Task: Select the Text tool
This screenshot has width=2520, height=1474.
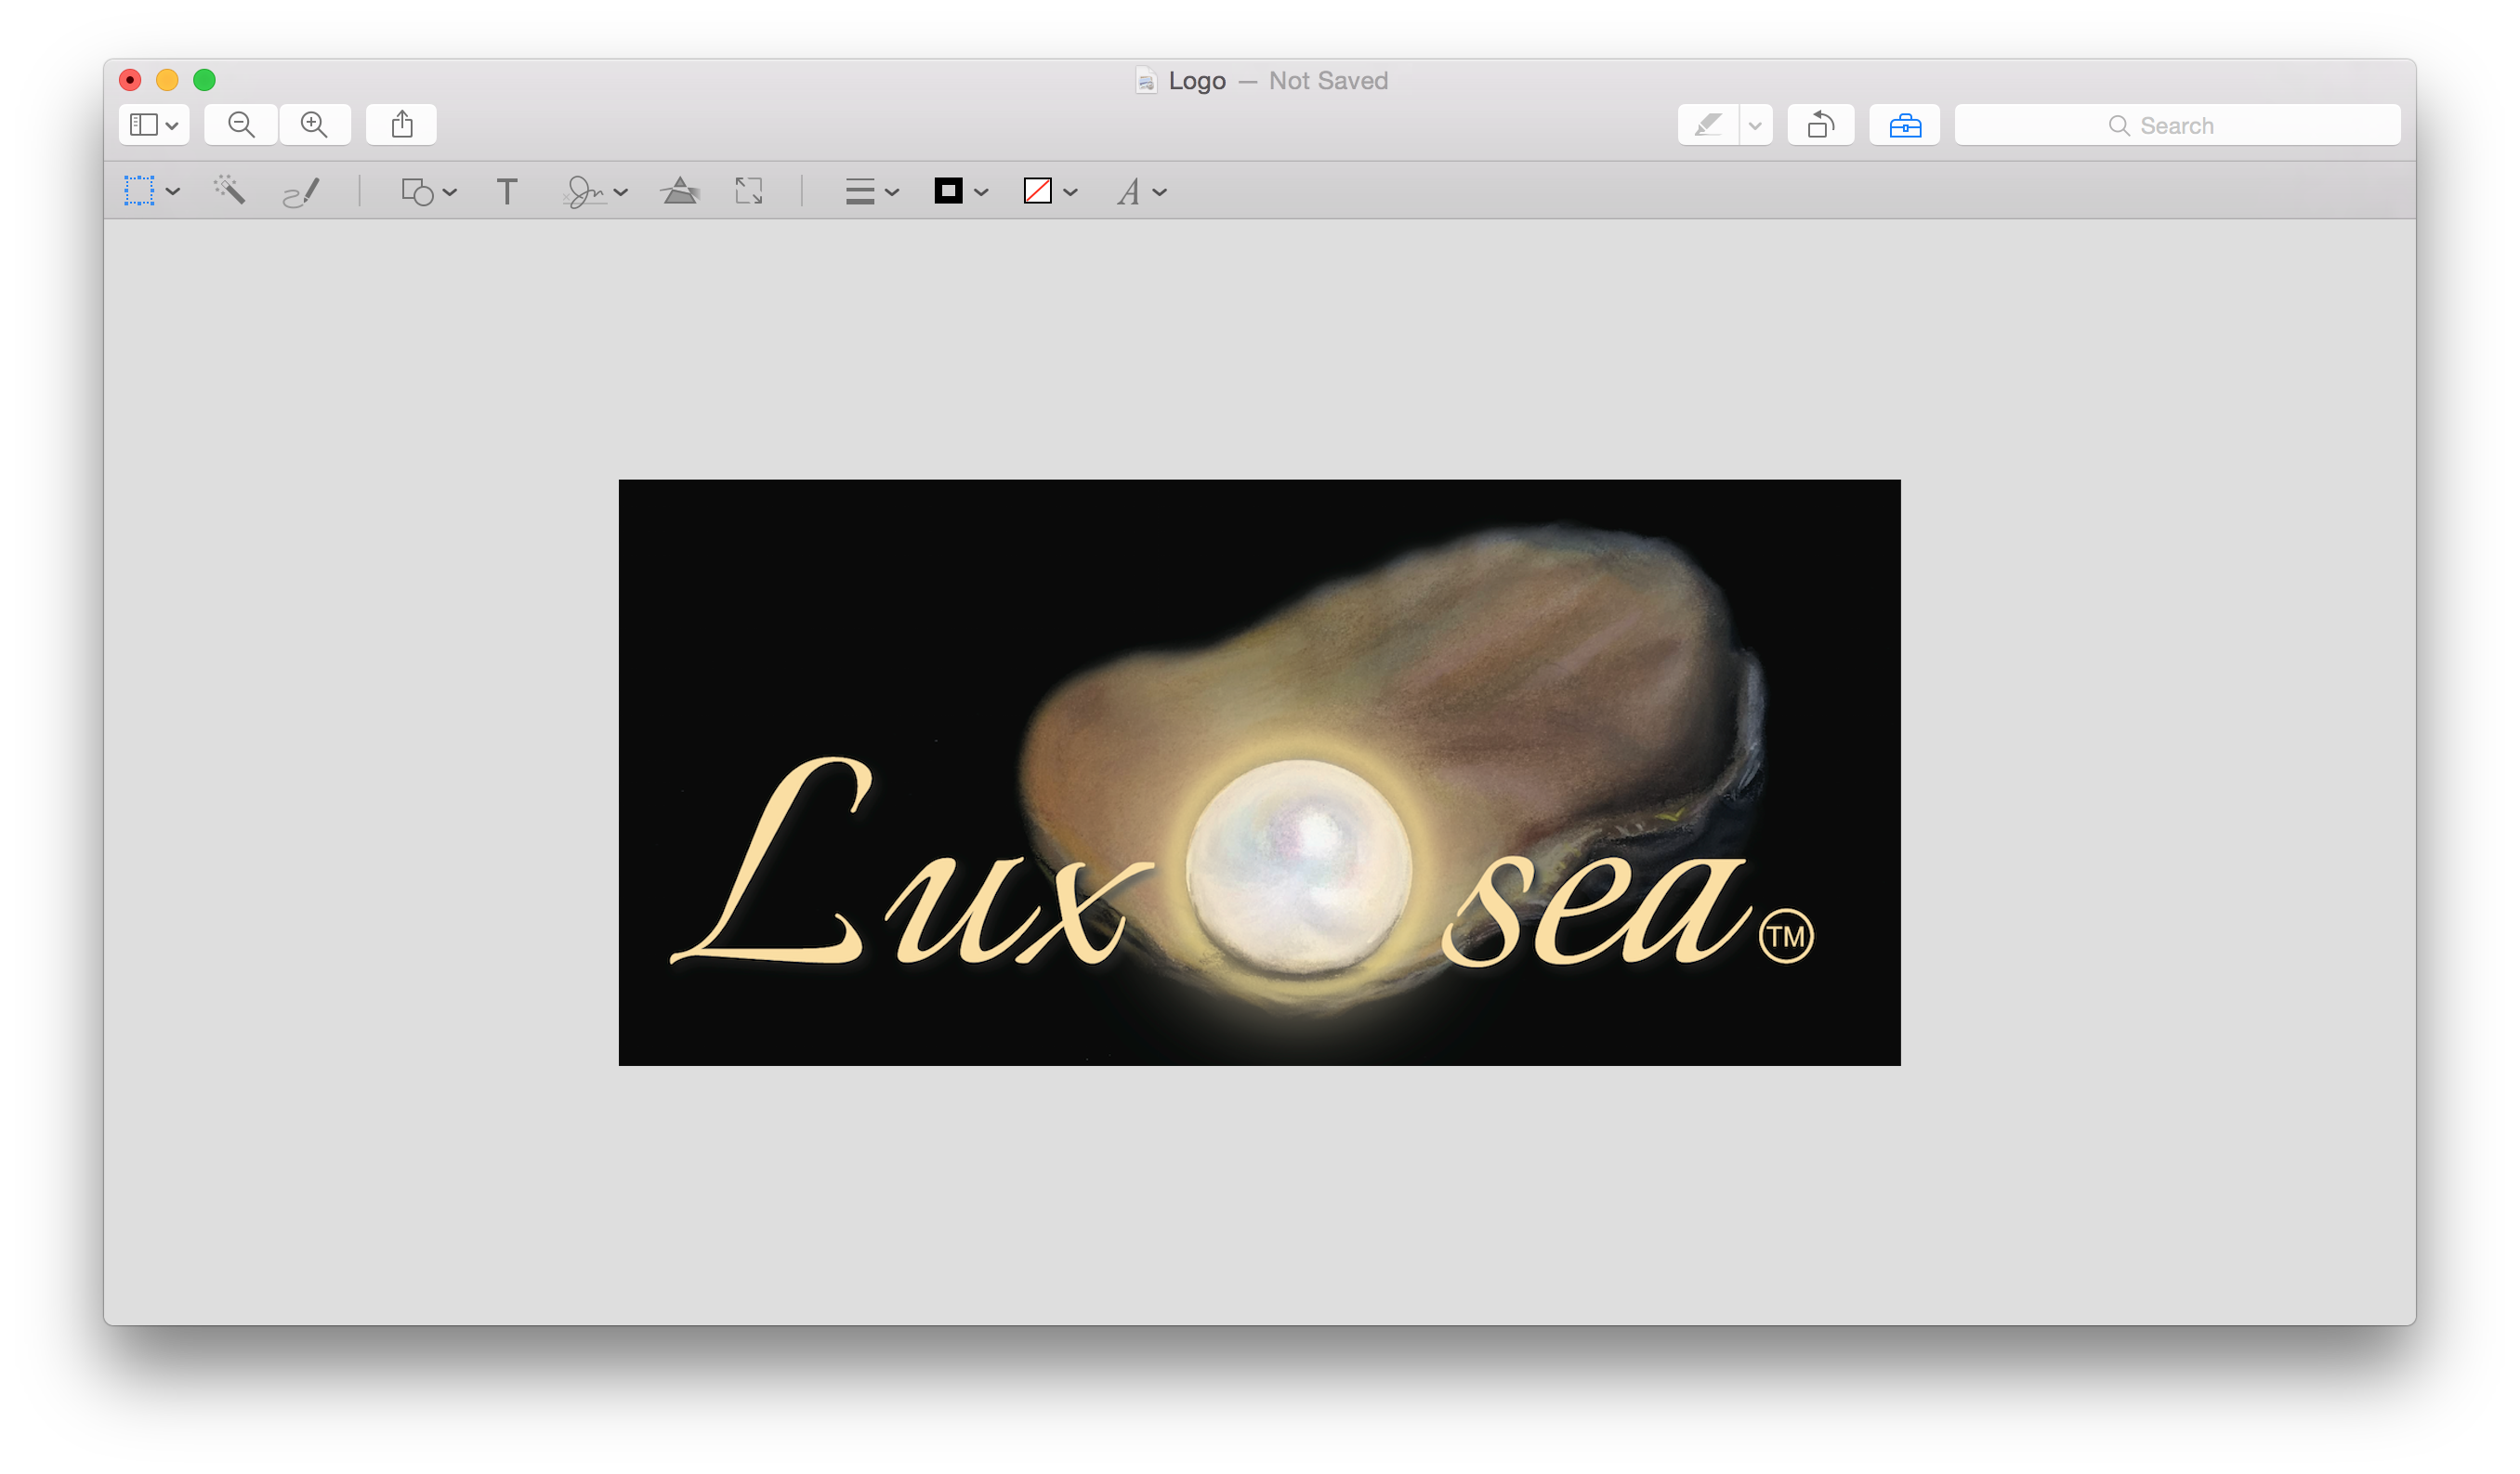Action: point(507,191)
